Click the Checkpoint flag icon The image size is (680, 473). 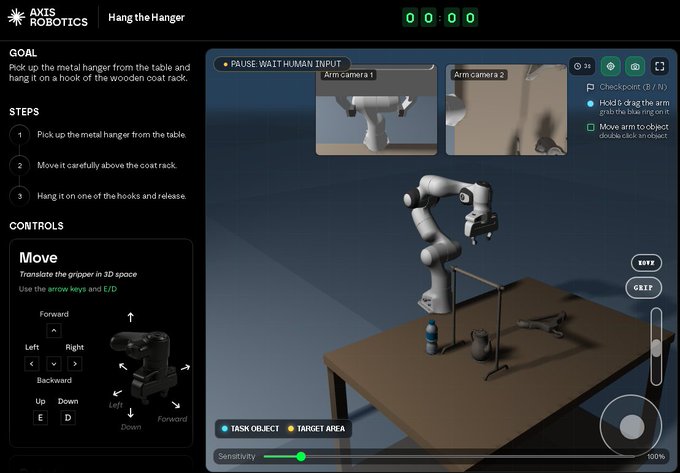tap(590, 88)
